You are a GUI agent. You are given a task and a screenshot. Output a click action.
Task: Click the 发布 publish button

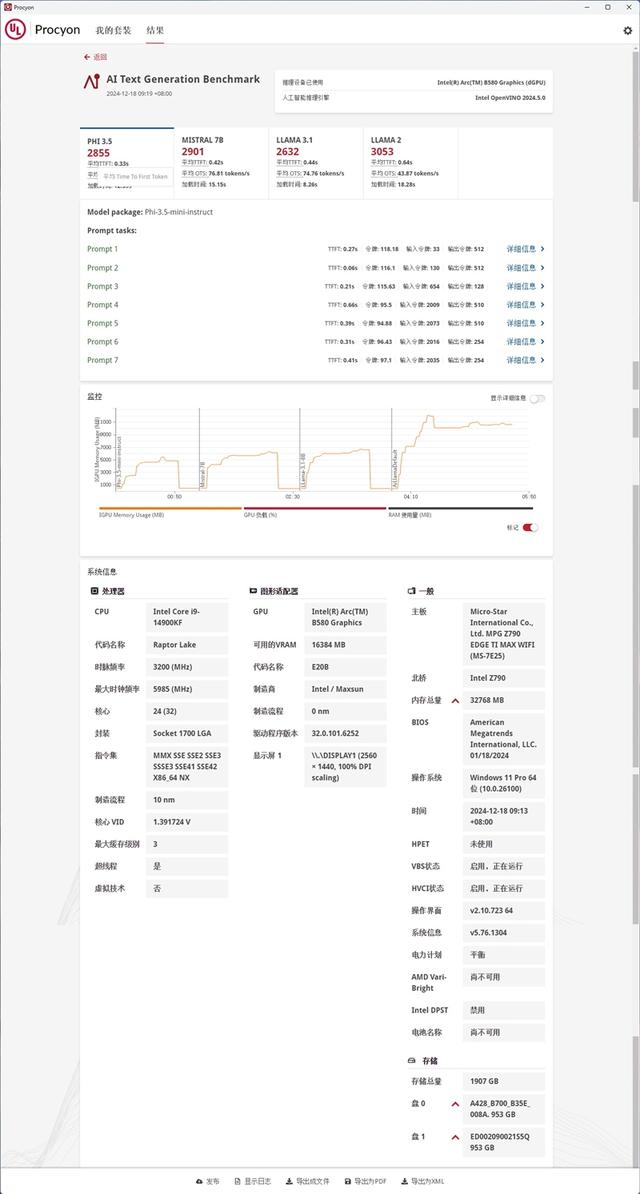tap(208, 1181)
